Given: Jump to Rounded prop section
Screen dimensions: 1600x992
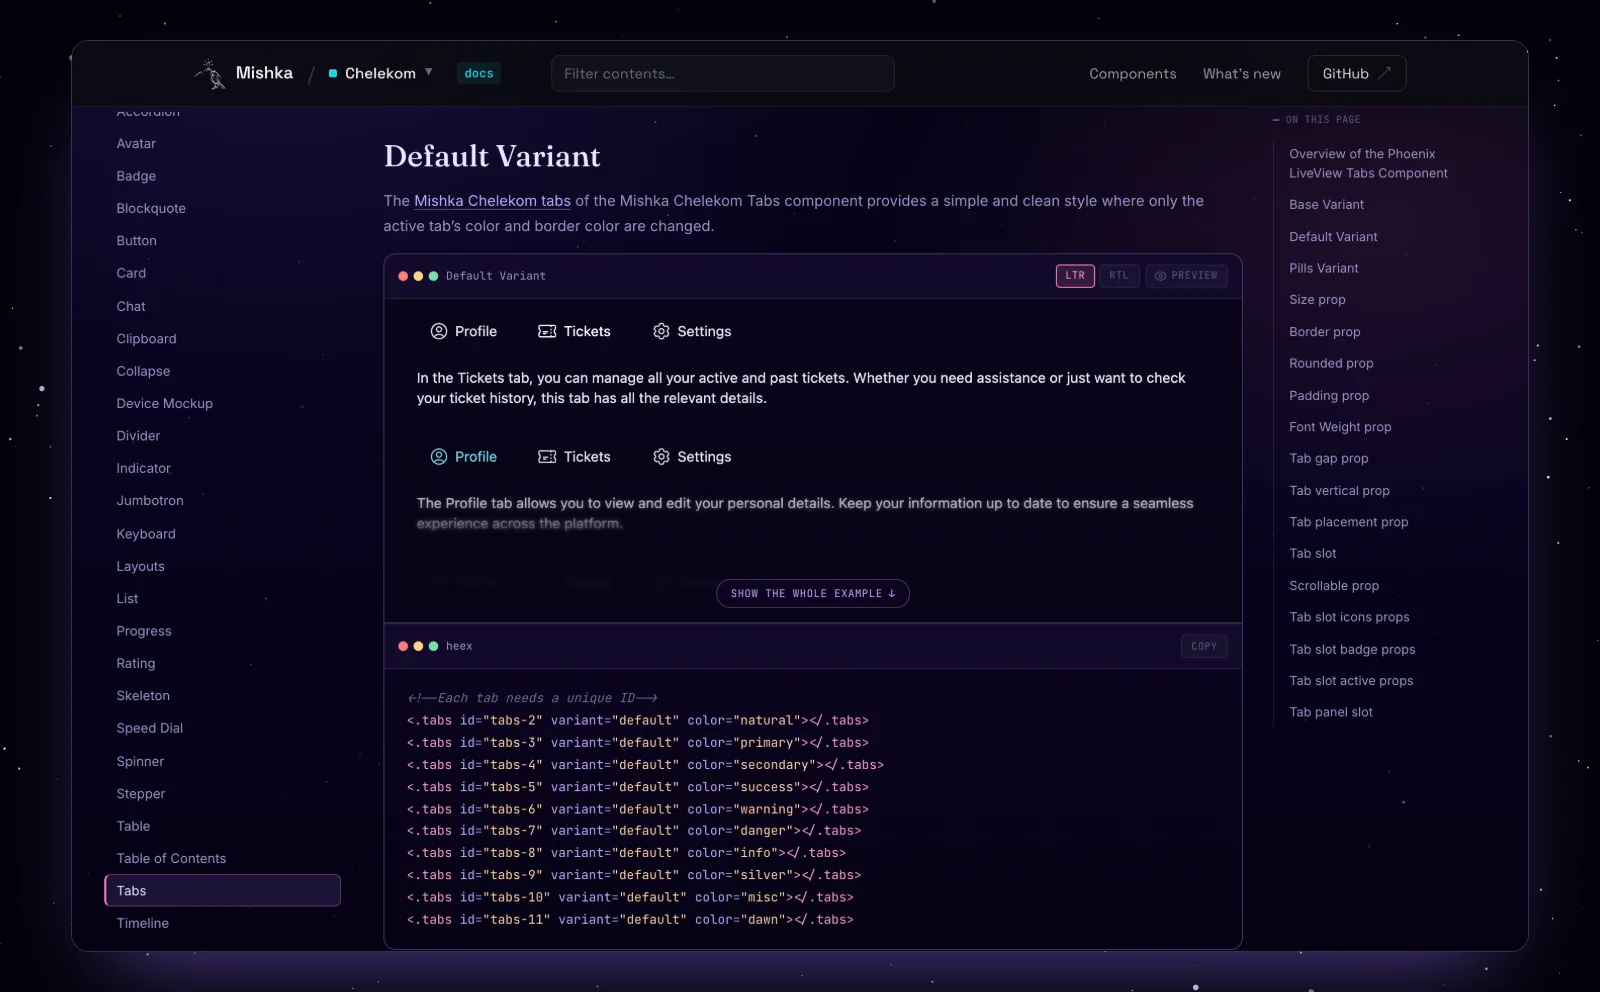Looking at the screenshot, I should pos(1331,363).
